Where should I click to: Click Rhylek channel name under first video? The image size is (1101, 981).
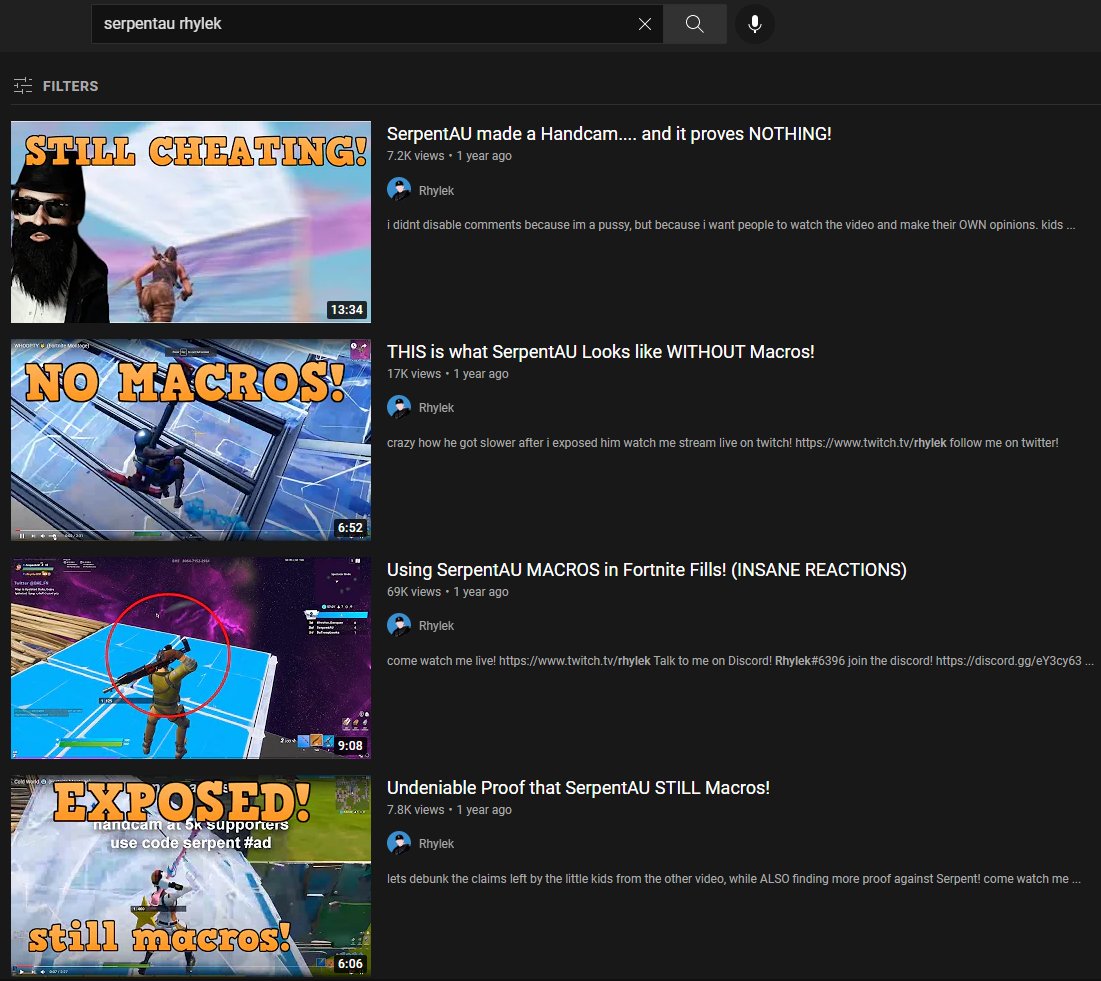coord(437,190)
